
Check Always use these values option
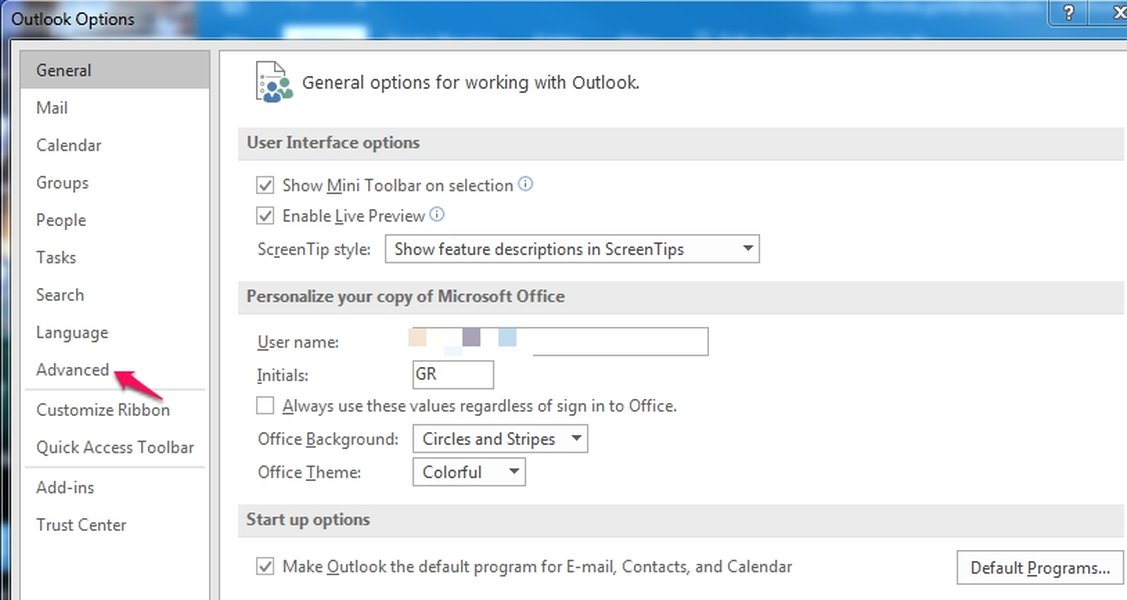pyautogui.click(x=265, y=406)
